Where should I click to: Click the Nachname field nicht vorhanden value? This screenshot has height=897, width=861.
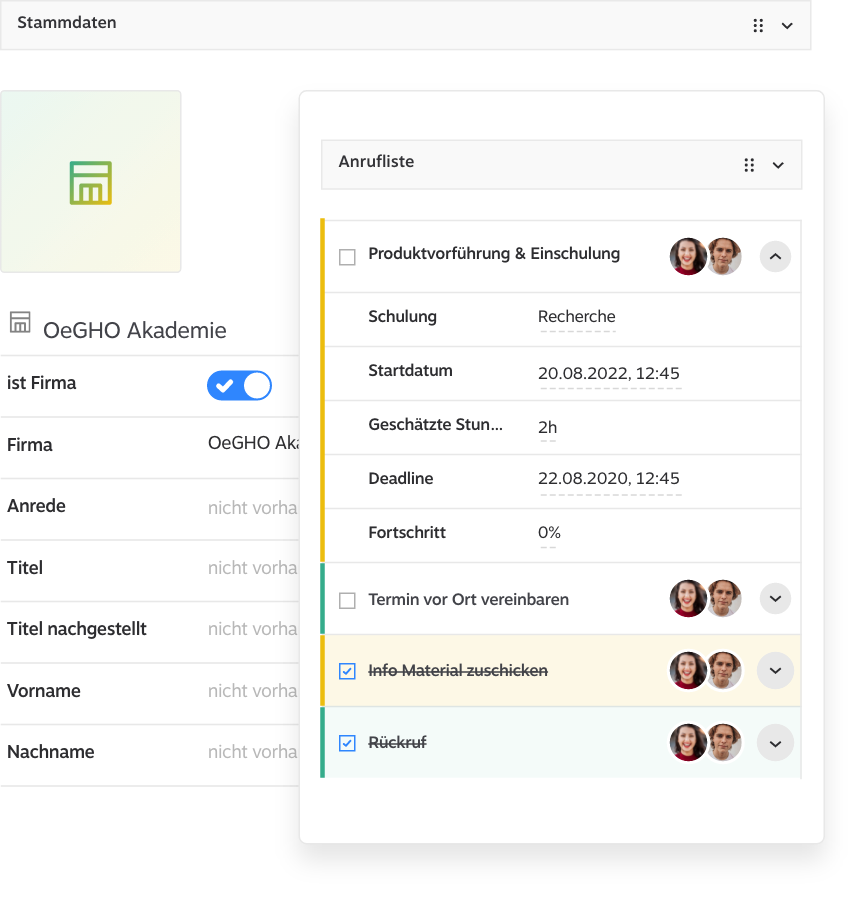pos(253,752)
